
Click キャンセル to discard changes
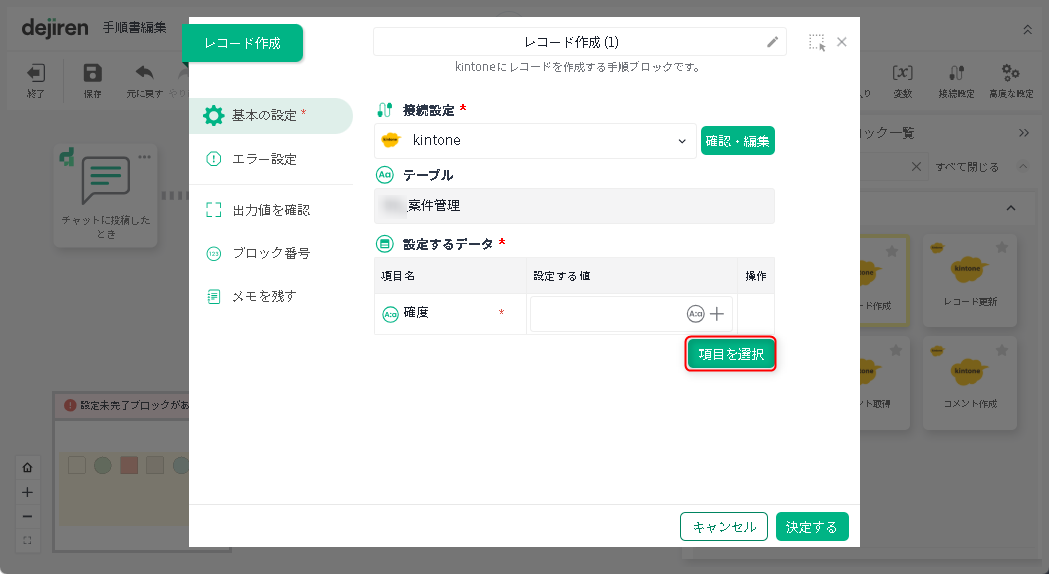pyautogui.click(x=724, y=527)
